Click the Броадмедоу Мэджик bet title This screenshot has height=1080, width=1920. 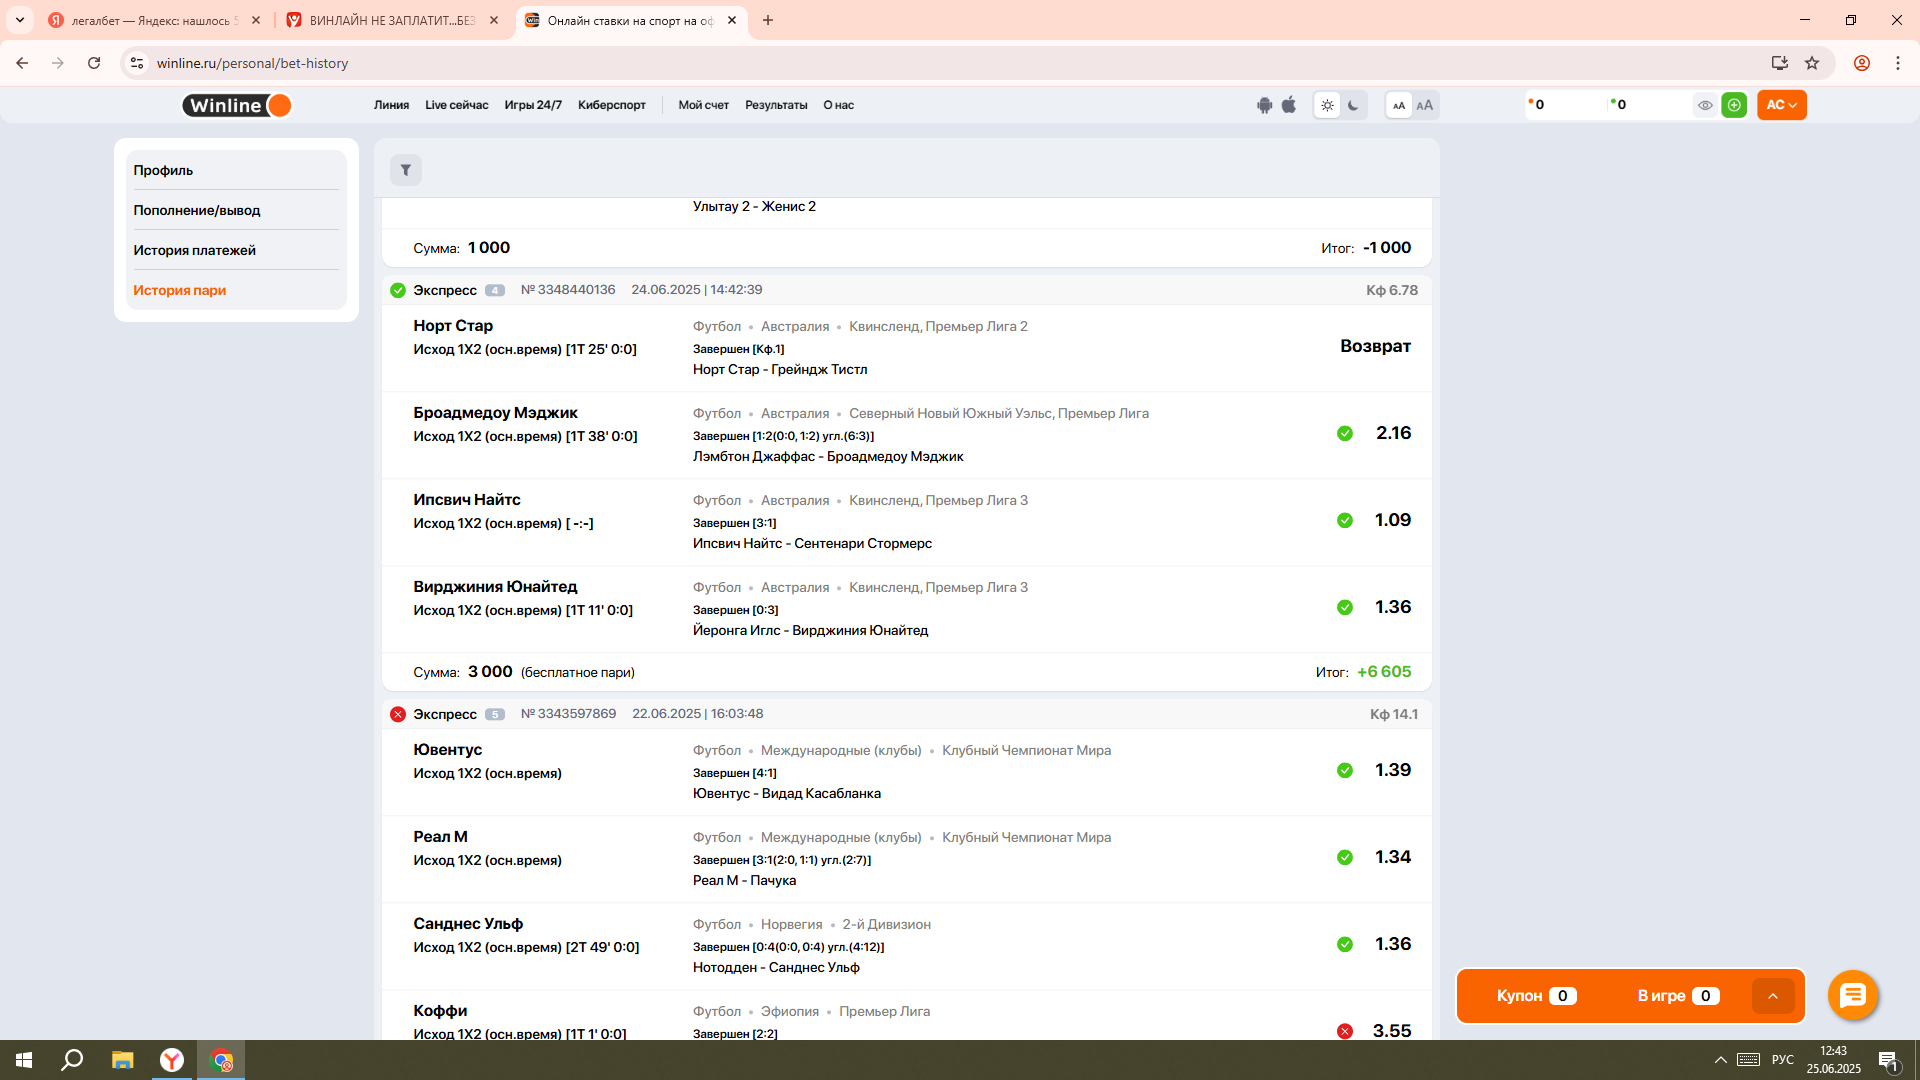[495, 413]
